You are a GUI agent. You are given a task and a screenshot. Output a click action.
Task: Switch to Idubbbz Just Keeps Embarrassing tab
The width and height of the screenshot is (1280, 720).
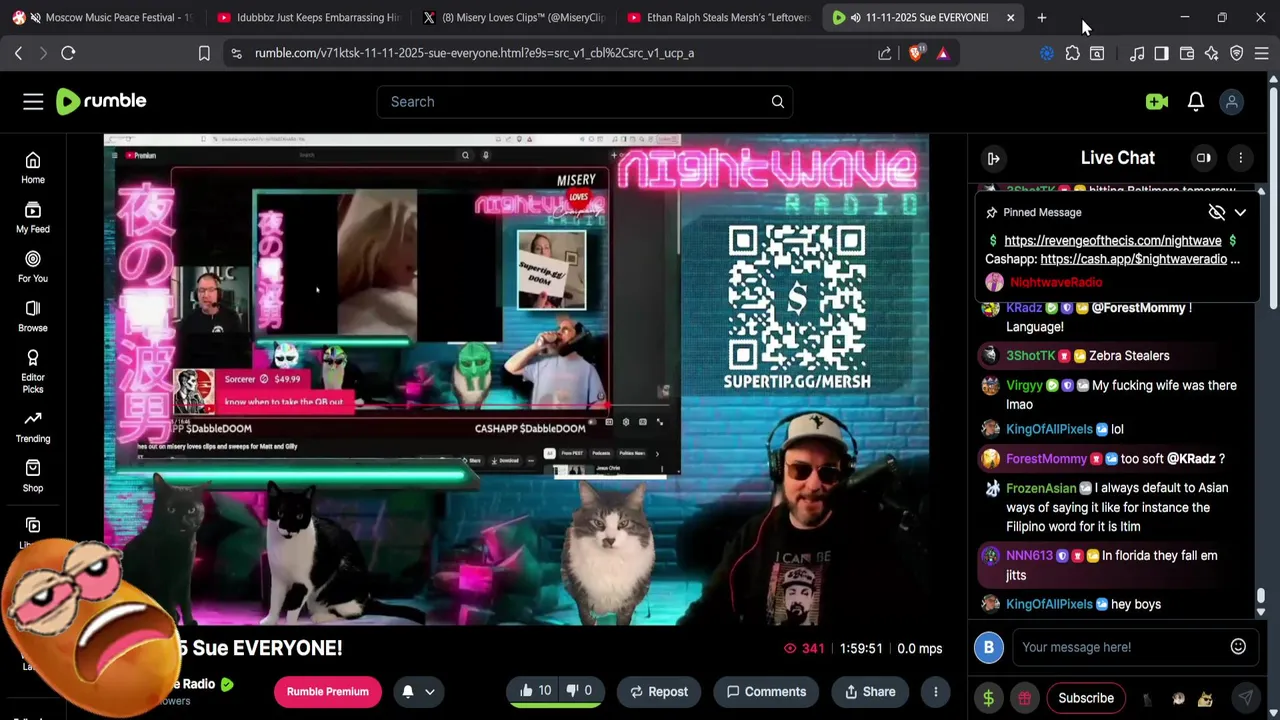tap(308, 17)
